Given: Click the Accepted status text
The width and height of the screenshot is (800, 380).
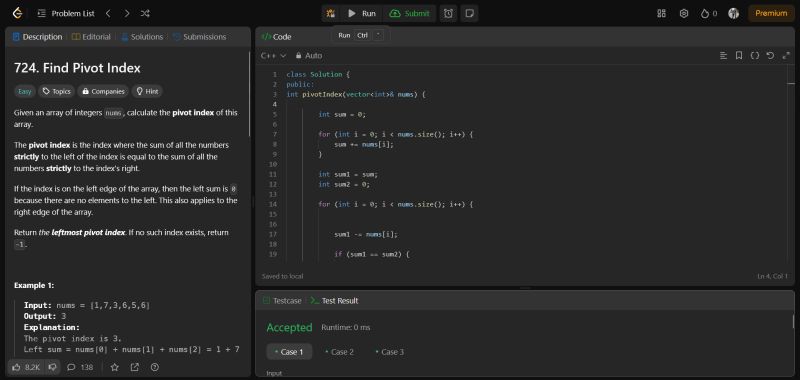Looking at the screenshot, I should tap(289, 327).
